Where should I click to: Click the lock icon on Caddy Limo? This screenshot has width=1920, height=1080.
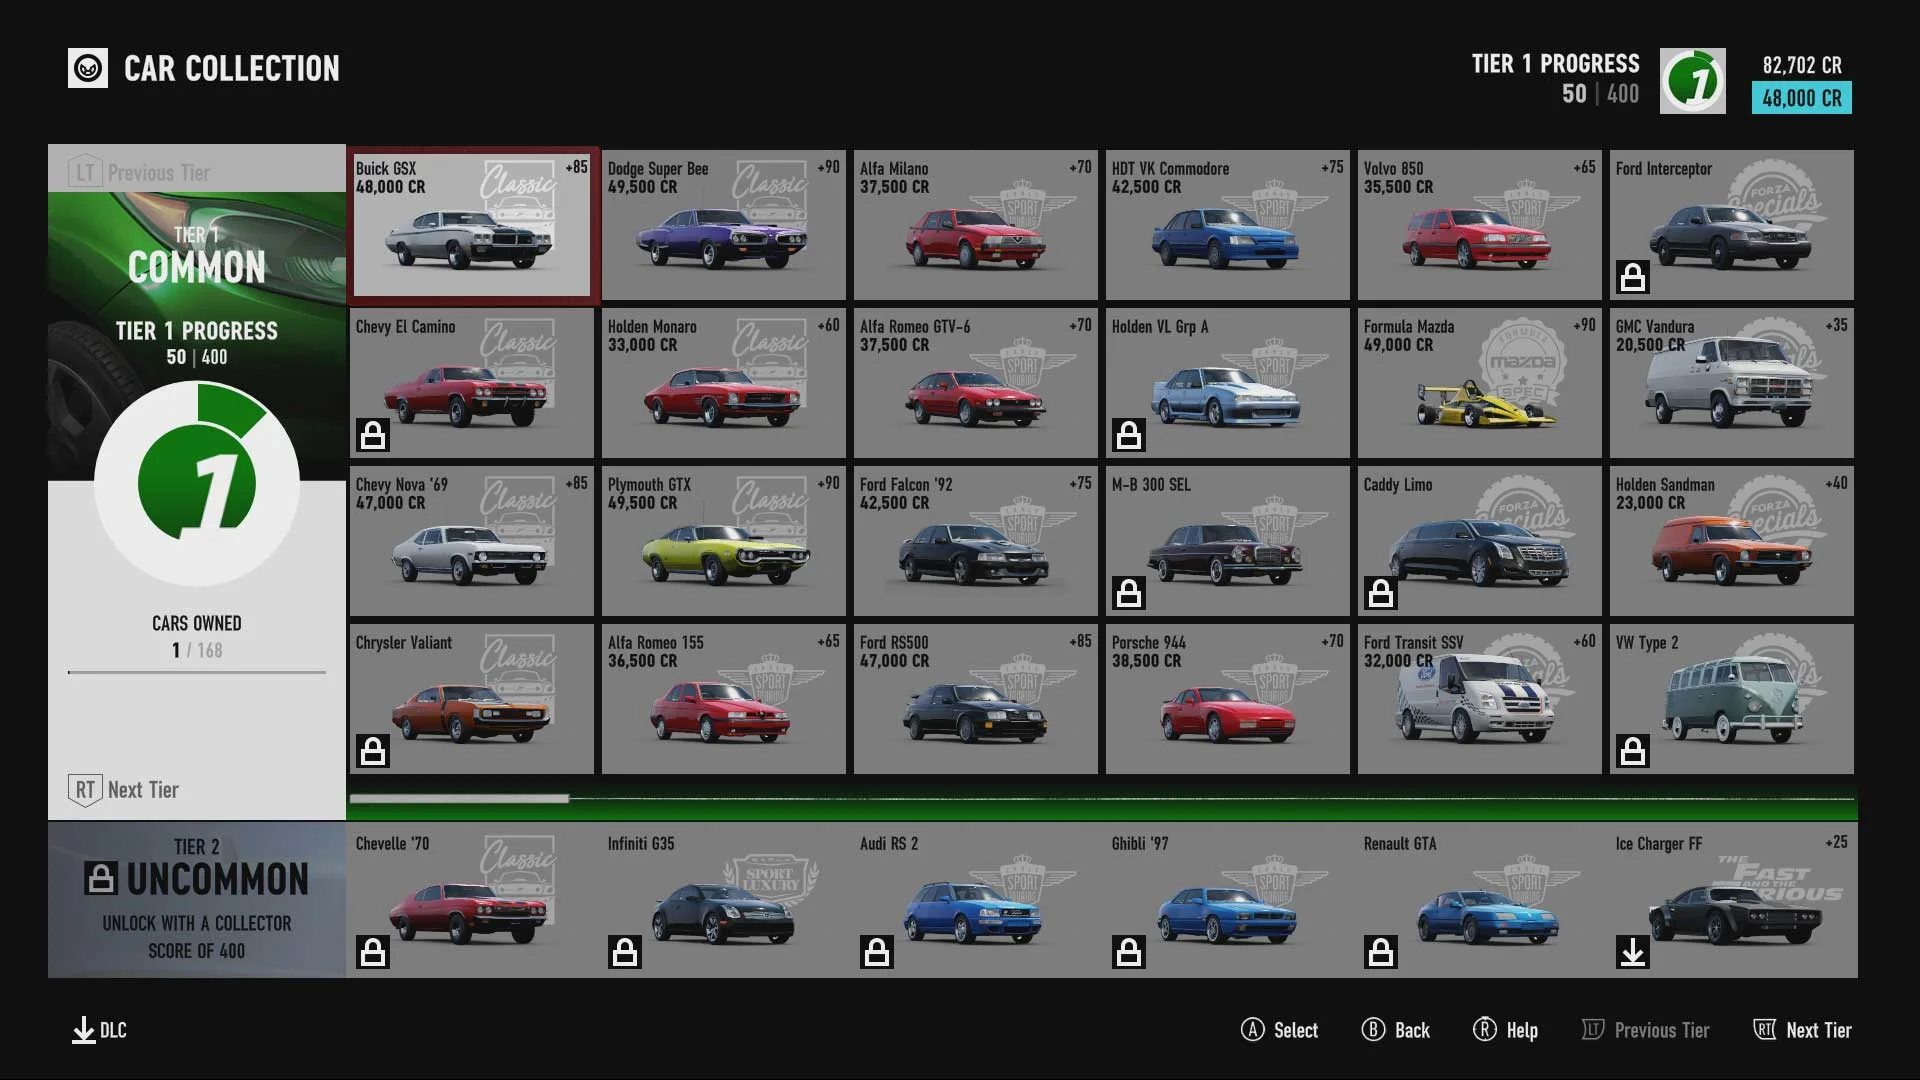pyautogui.click(x=1381, y=593)
